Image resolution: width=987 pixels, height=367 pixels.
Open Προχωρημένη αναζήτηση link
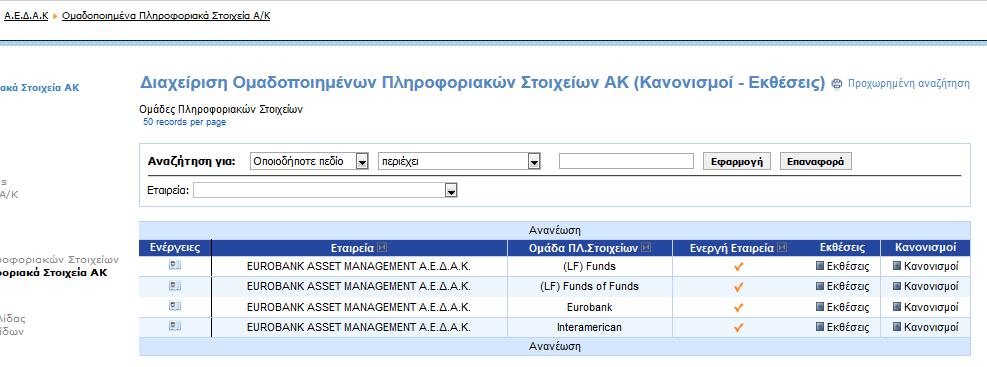click(909, 83)
